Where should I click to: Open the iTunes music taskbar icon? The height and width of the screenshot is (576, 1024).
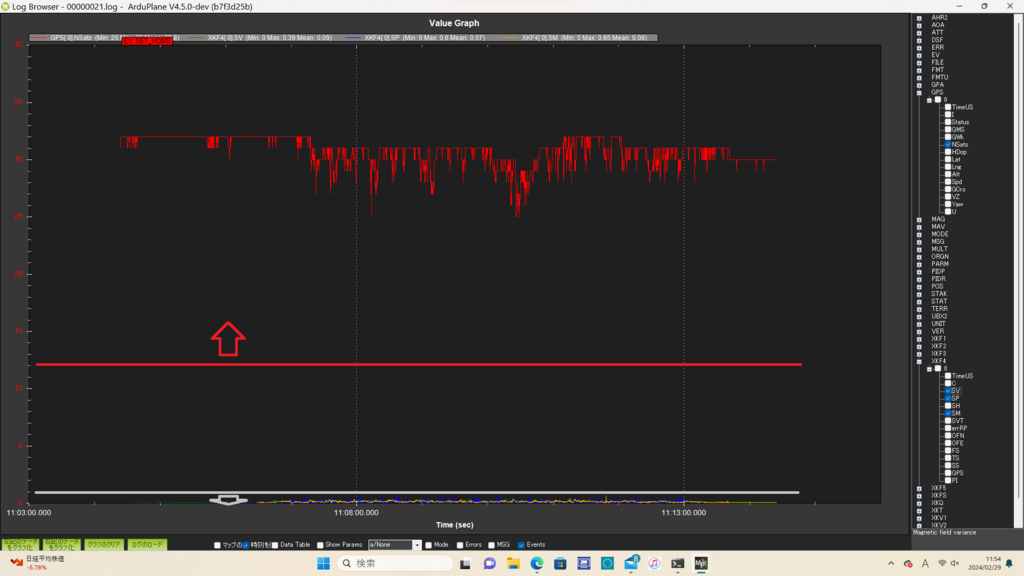(654, 564)
